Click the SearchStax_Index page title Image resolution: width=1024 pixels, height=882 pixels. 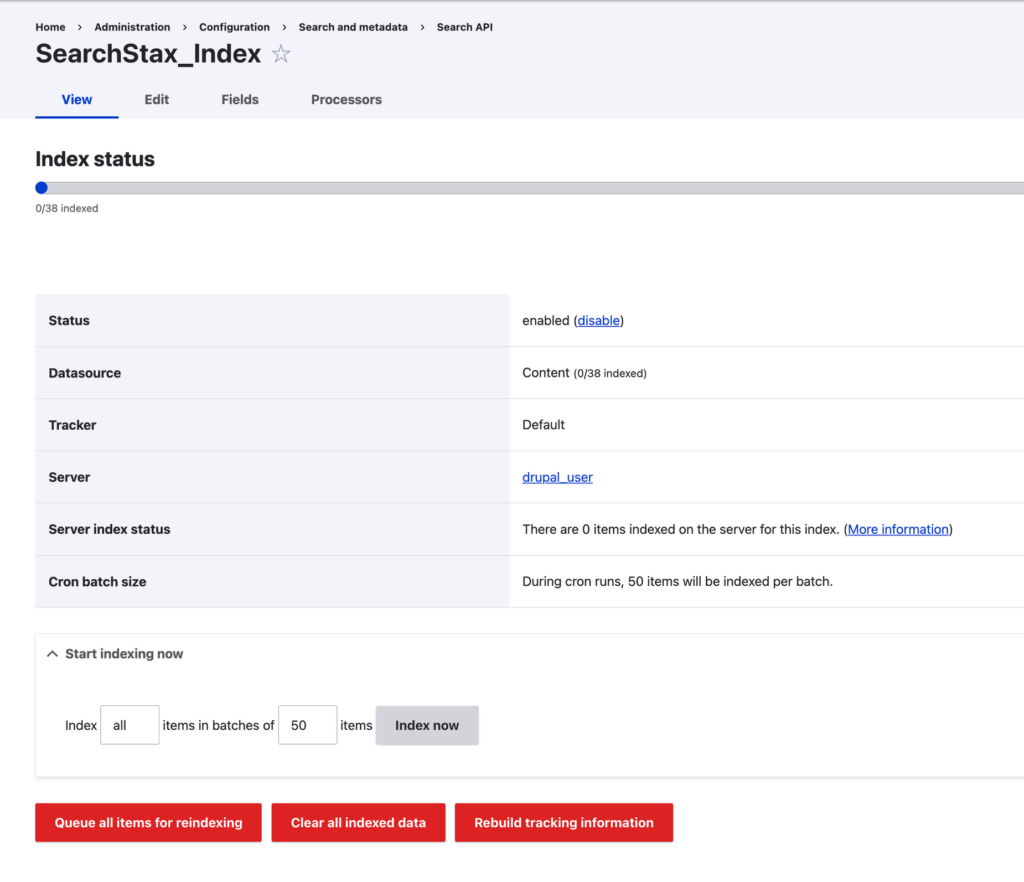[148, 54]
